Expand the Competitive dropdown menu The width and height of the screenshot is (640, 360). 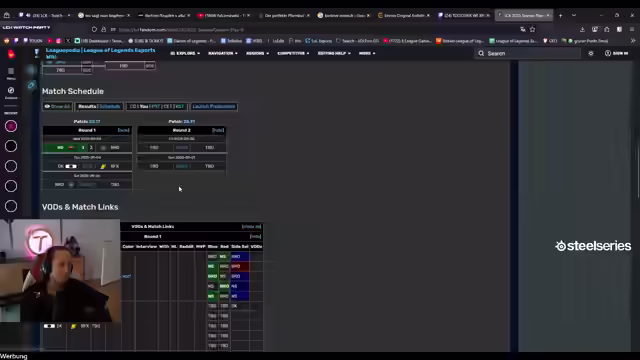[x=293, y=53]
